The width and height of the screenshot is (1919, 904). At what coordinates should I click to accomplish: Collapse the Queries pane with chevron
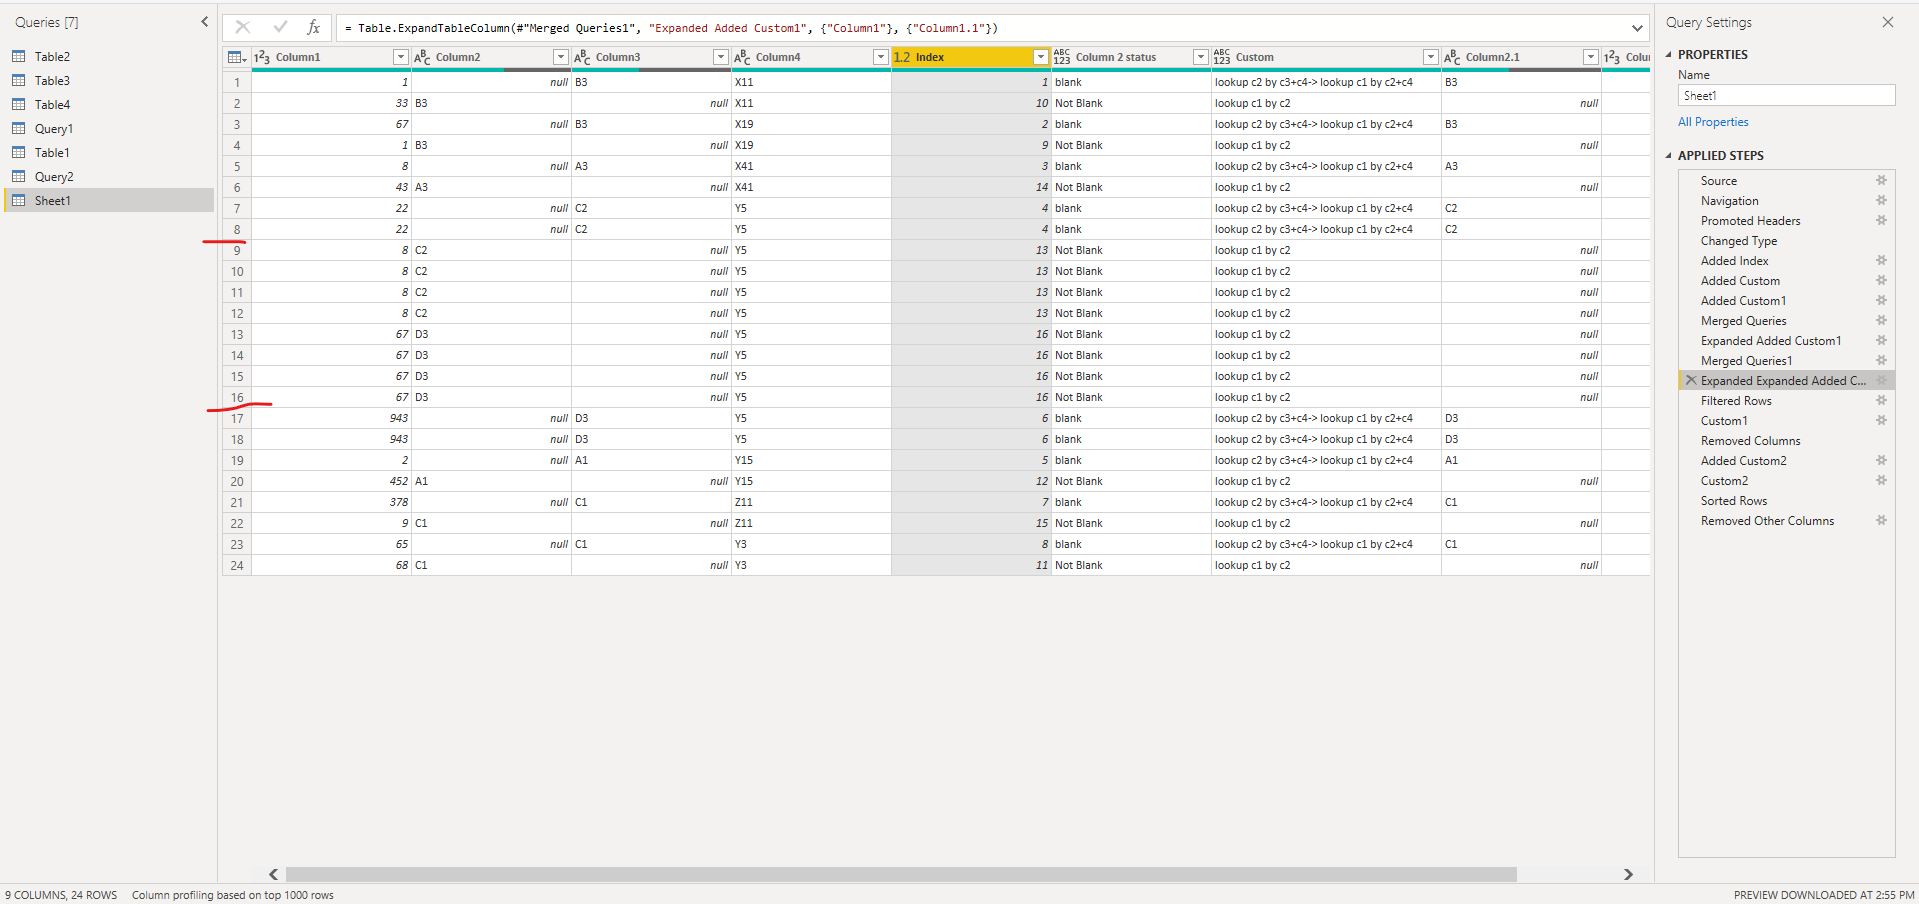click(x=204, y=21)
